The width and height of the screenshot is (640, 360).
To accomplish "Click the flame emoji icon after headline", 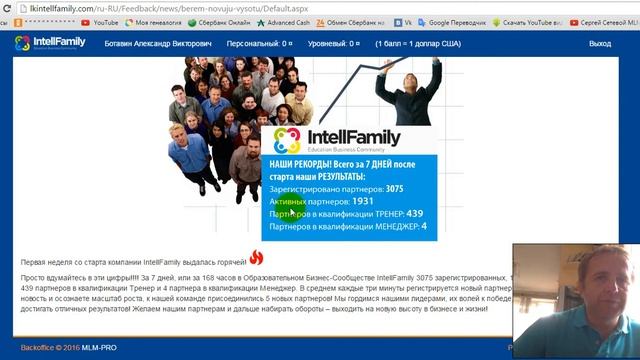I will coord(256,258).
